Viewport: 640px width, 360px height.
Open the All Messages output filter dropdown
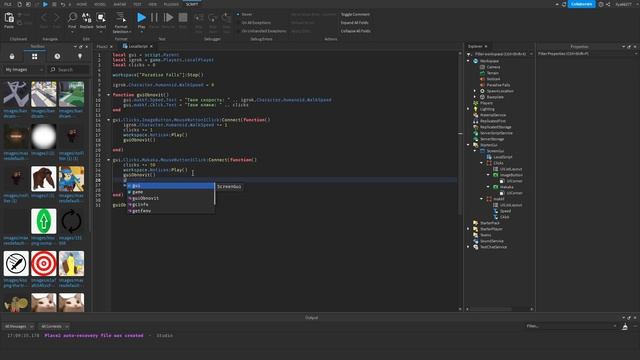[x=19, y=327]
